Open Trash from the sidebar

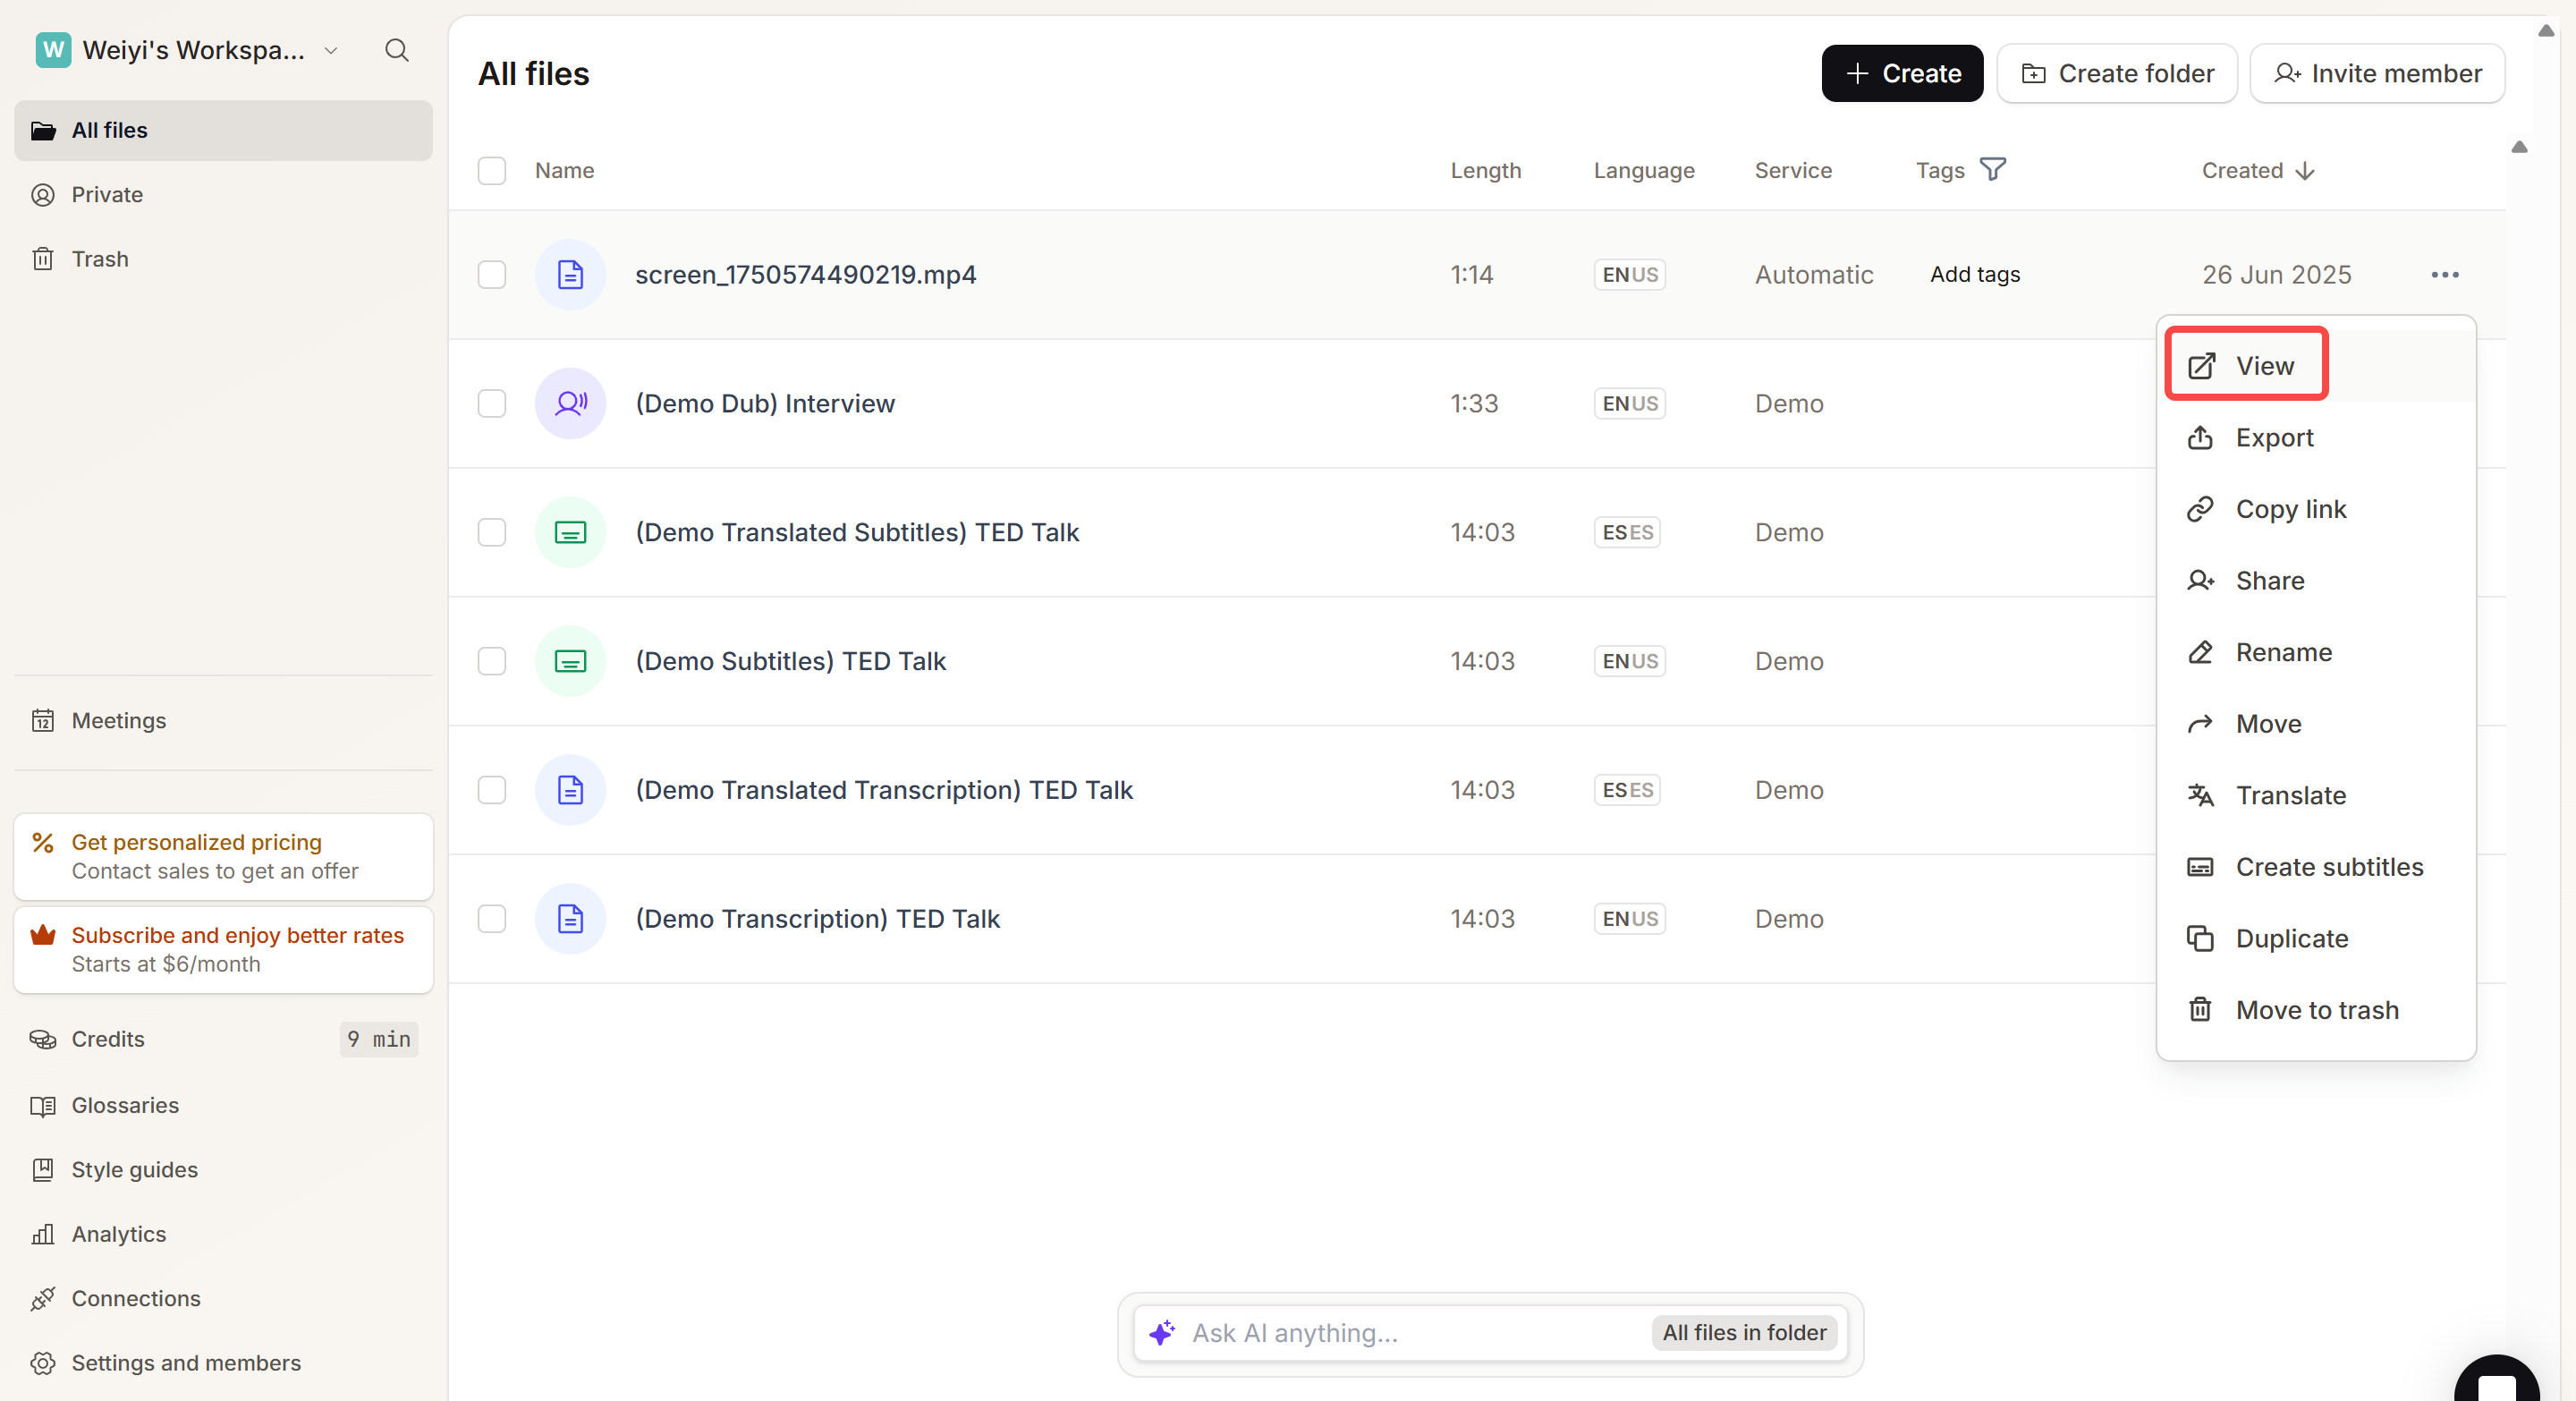click(99, 259)
